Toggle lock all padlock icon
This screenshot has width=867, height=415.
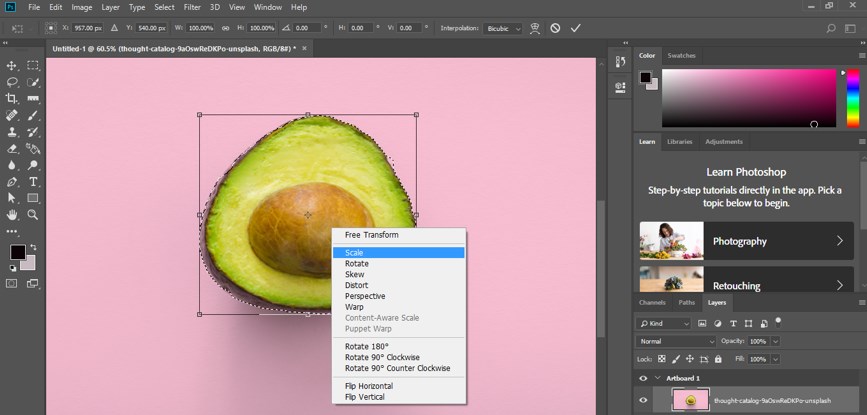pos(718,359)
